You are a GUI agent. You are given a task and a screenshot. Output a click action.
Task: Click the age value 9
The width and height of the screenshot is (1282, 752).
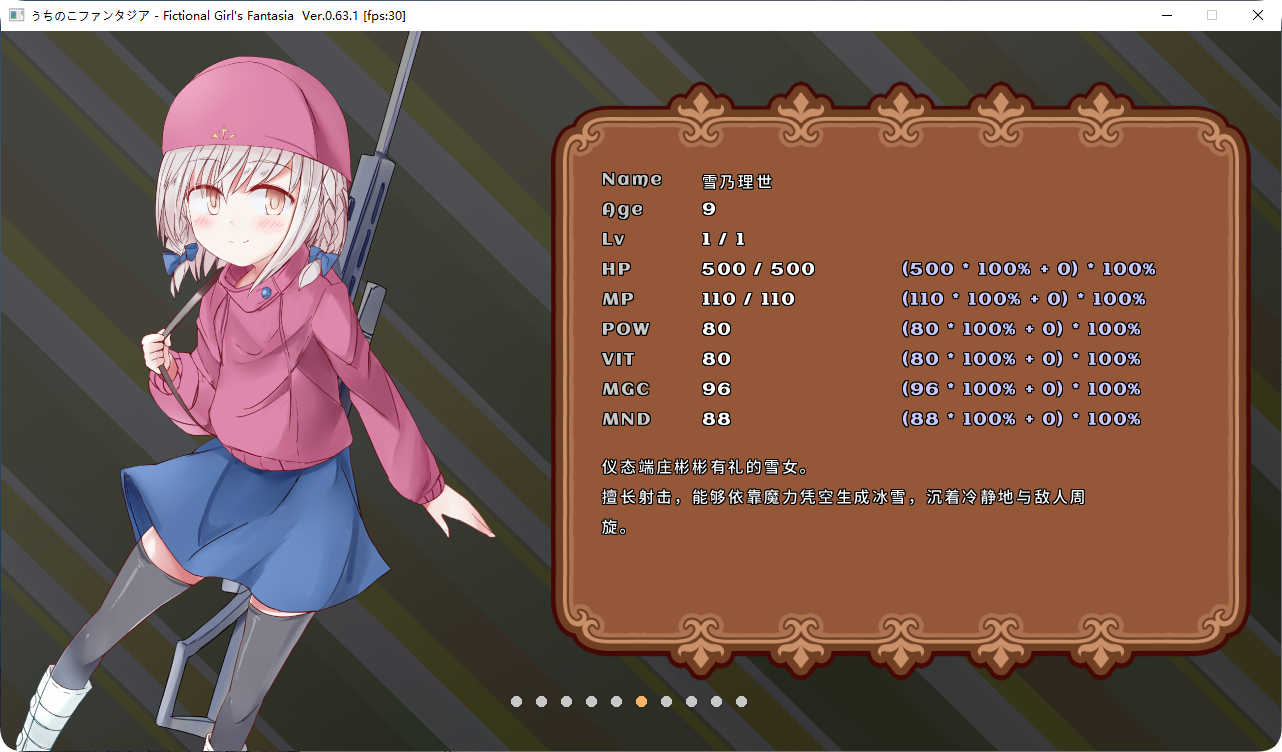click(x=709, y=209)
